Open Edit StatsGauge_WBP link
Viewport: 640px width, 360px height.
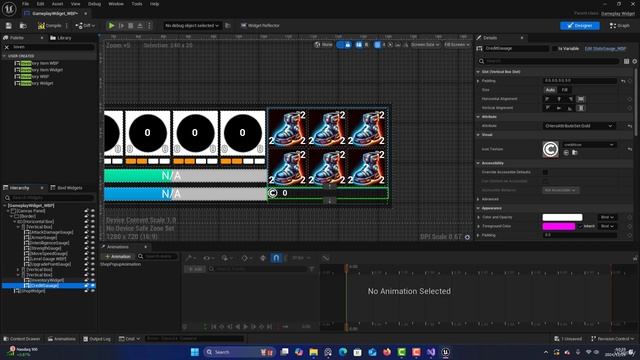pyautogui.click(x=605, y=49)
